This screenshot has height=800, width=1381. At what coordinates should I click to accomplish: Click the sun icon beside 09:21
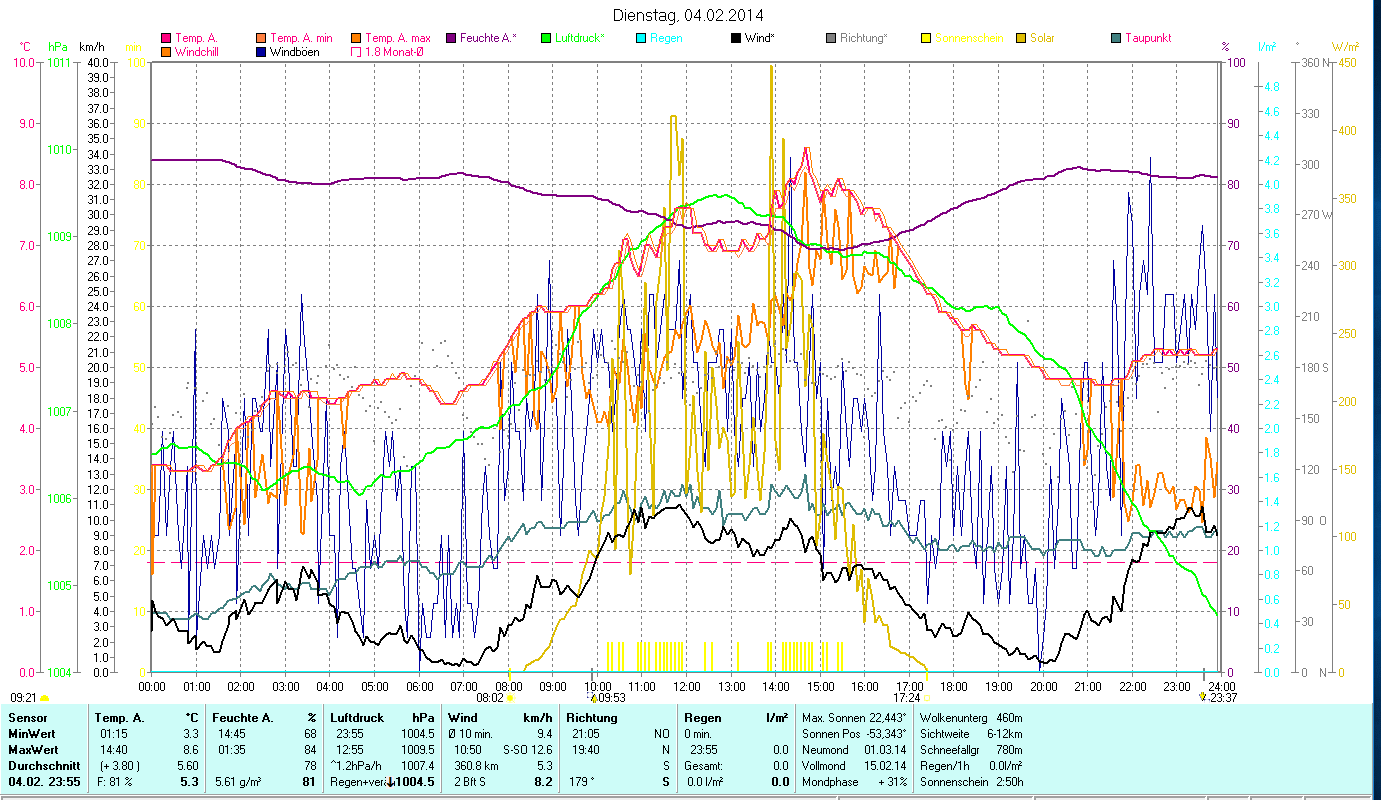(44, 698)
